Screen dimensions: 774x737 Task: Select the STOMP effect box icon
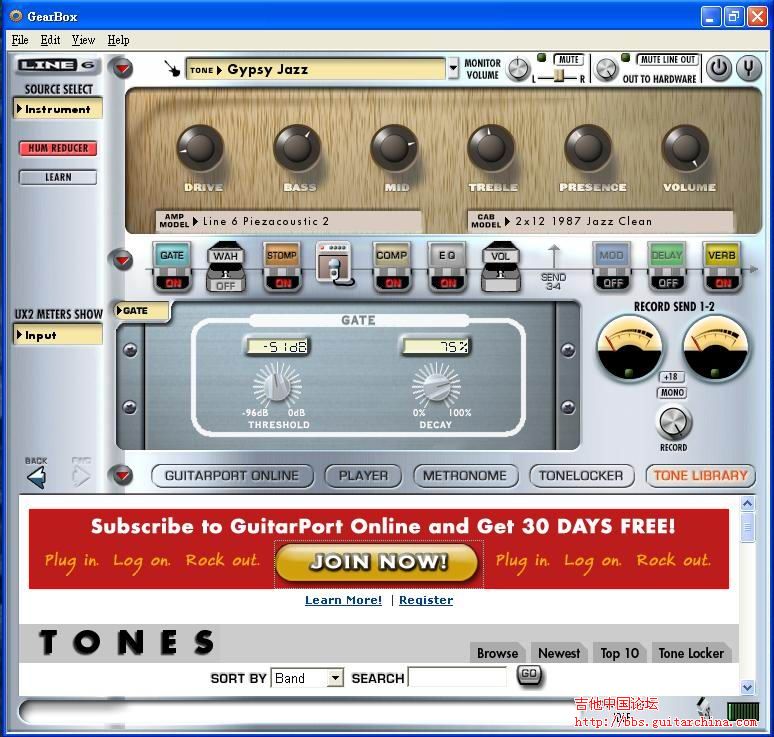(x=282, y=255)
